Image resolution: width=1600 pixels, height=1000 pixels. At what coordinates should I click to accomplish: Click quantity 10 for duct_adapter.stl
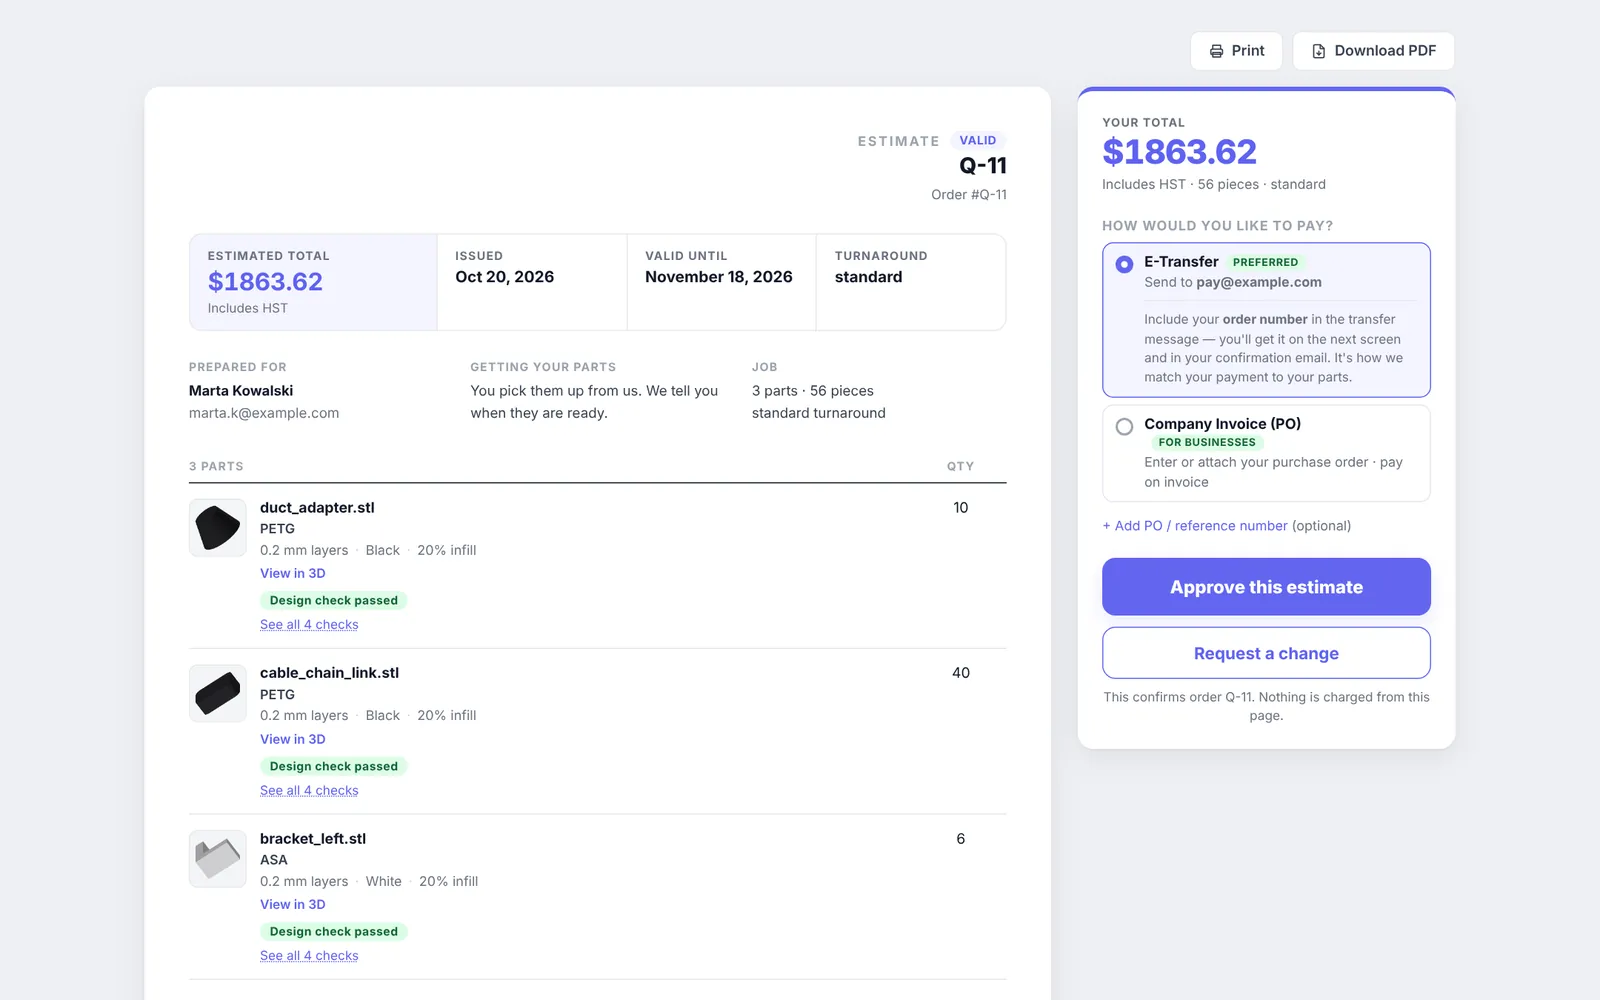click(x=961, y=507)
